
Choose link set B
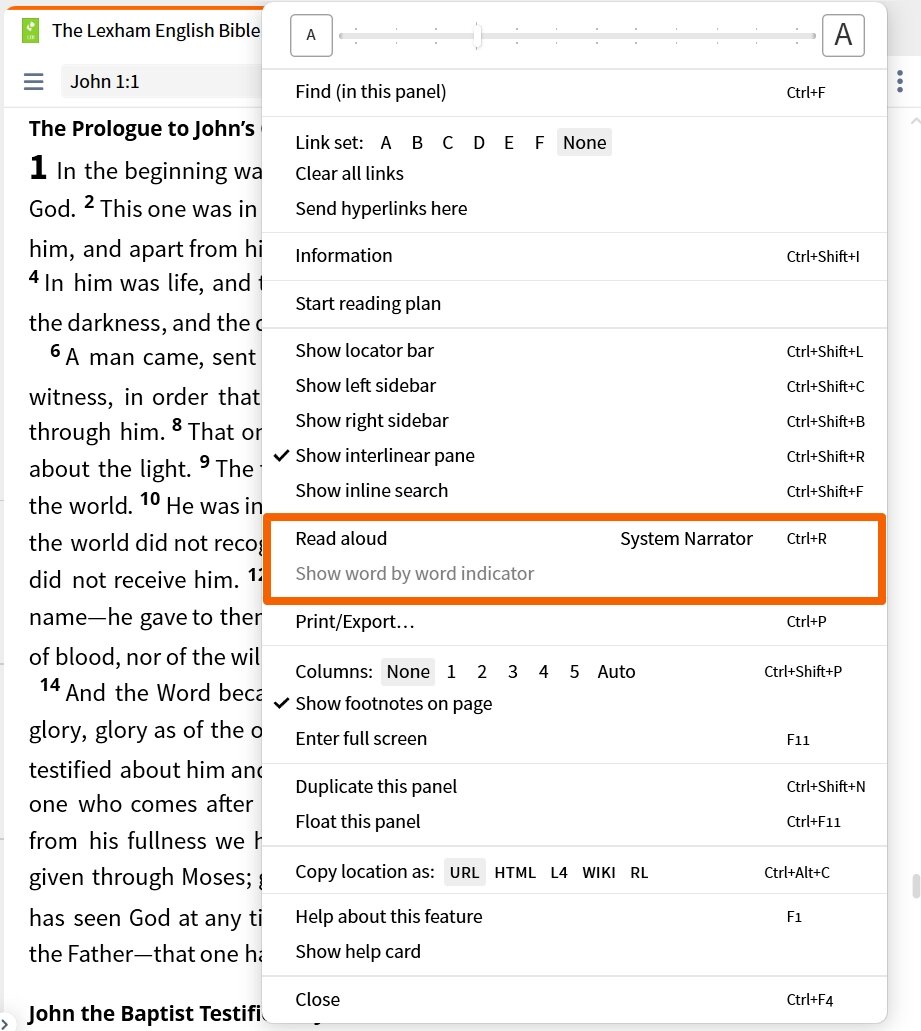pos(417,143)
